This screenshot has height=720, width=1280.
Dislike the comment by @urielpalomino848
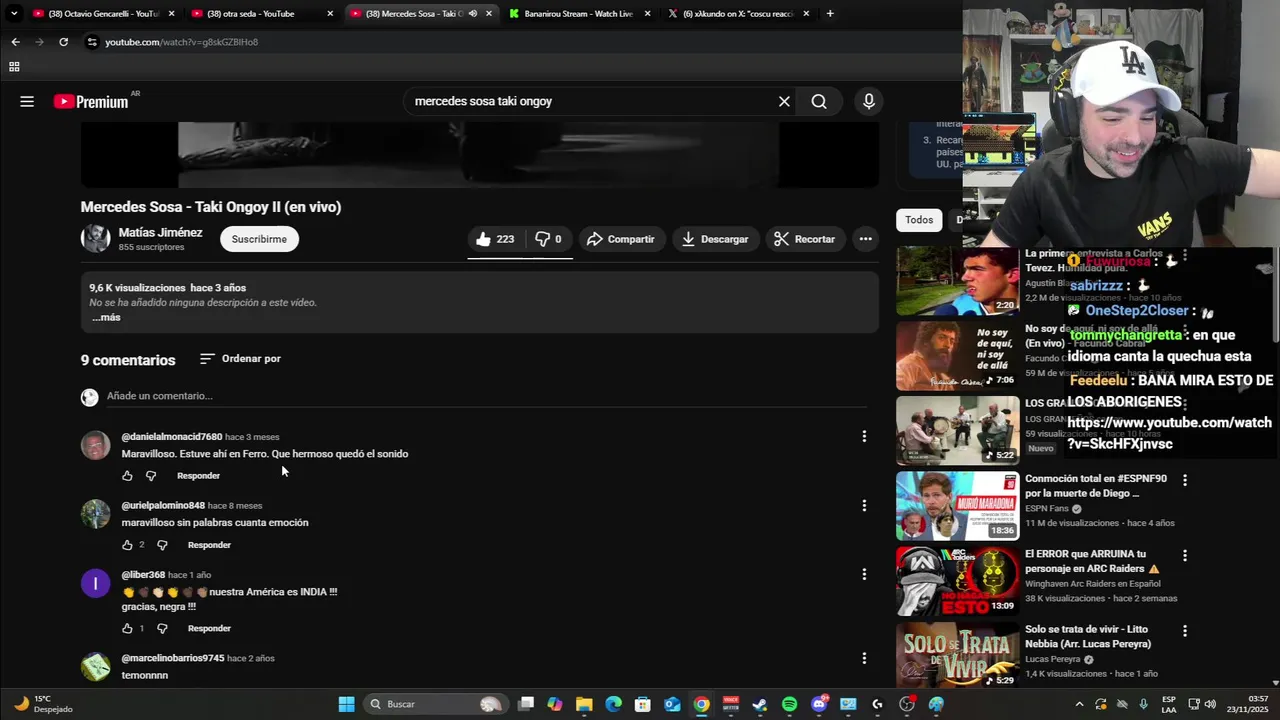162,545
